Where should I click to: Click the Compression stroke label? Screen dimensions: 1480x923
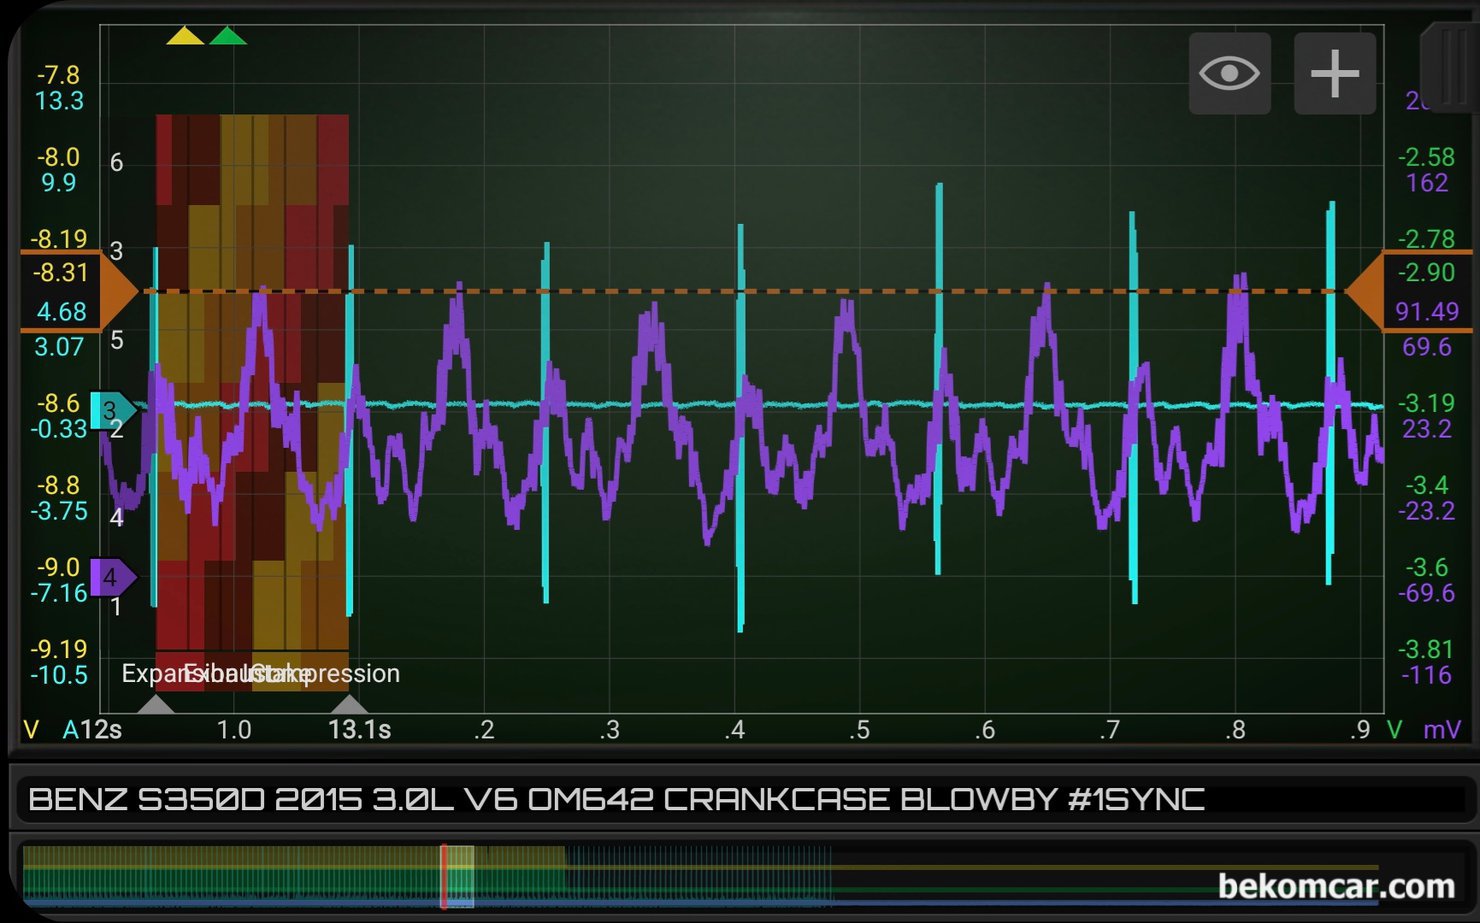(x=326, y=673)
